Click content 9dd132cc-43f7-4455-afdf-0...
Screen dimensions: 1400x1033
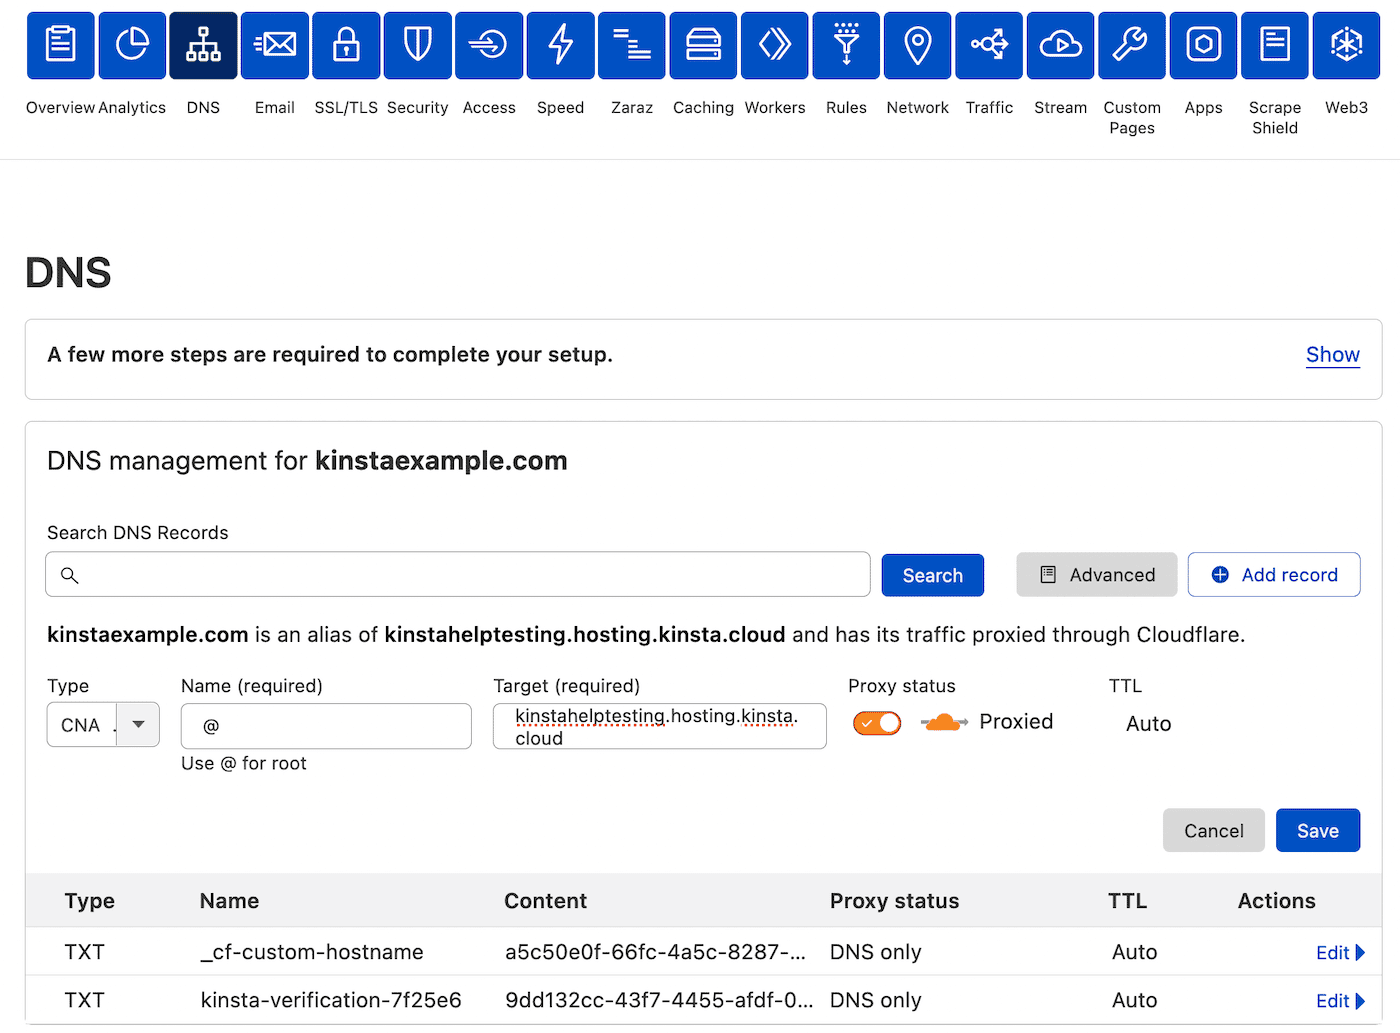coord(659,1001)
